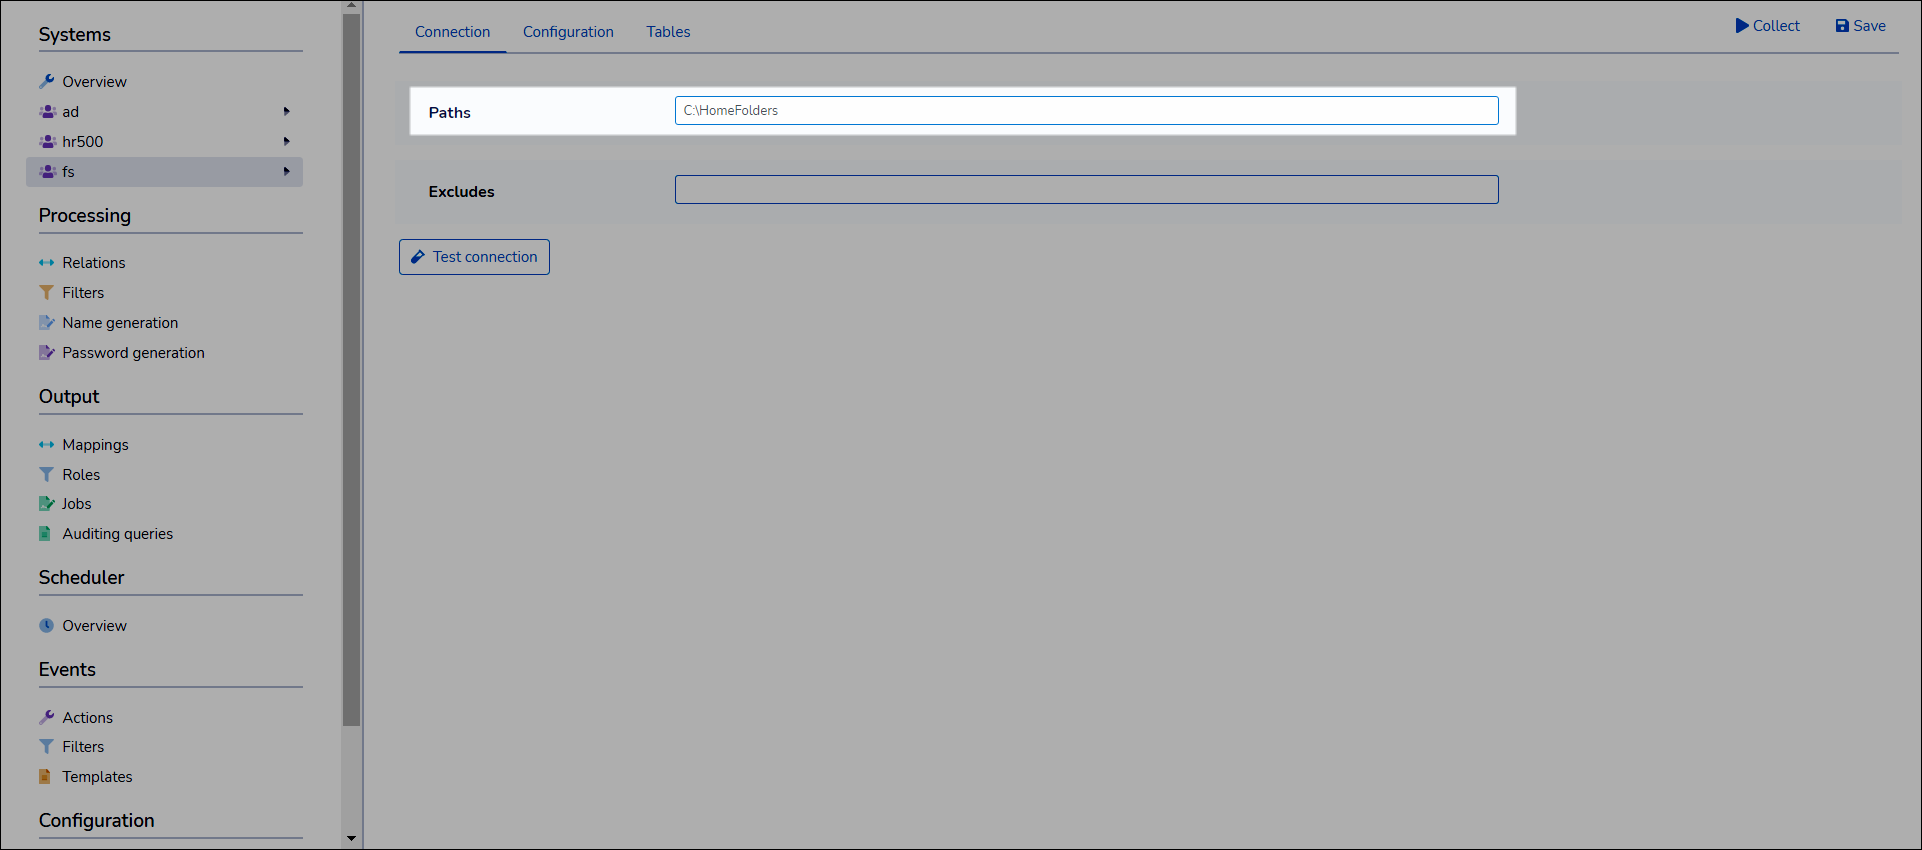1922x850 pixels.
Task: Click the icon beside Jobs
Action: [x=46, y=504]
